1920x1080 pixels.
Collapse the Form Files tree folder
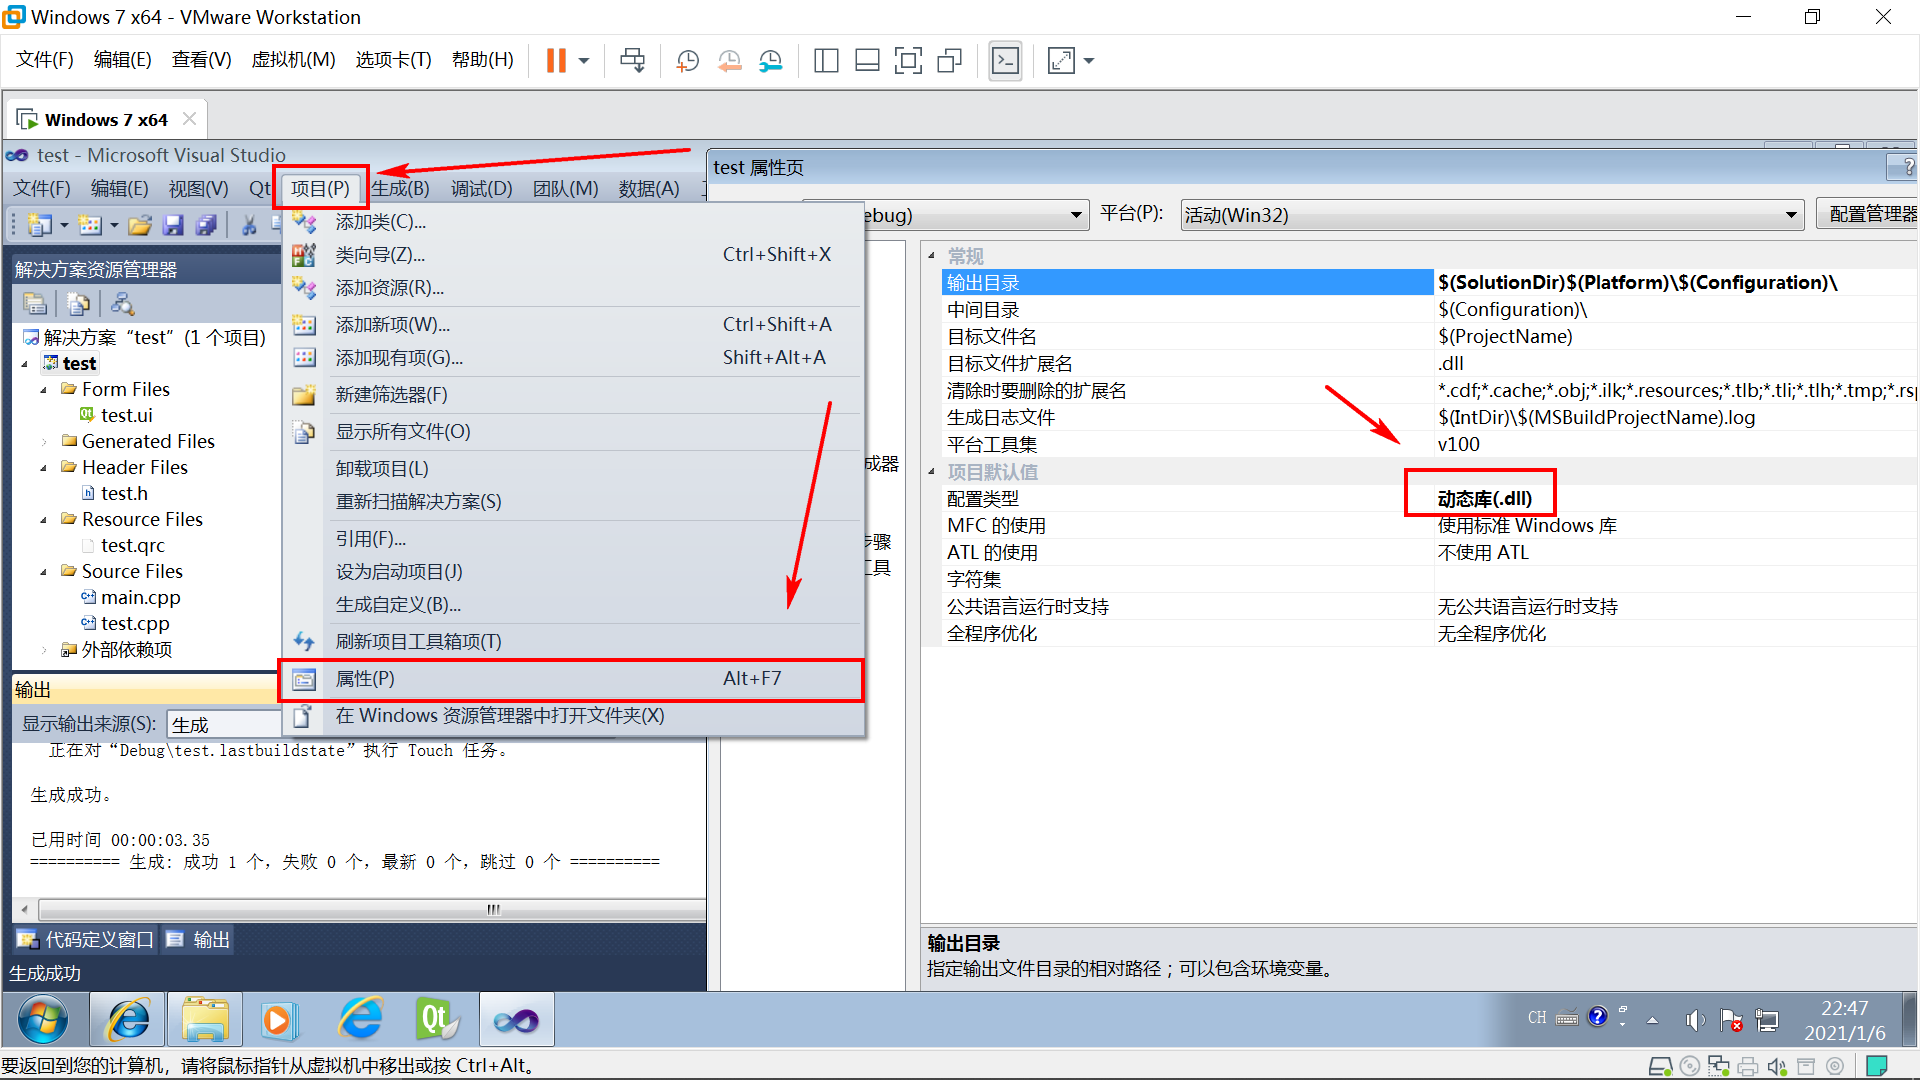pyautogui.click(x=43, y=390)
